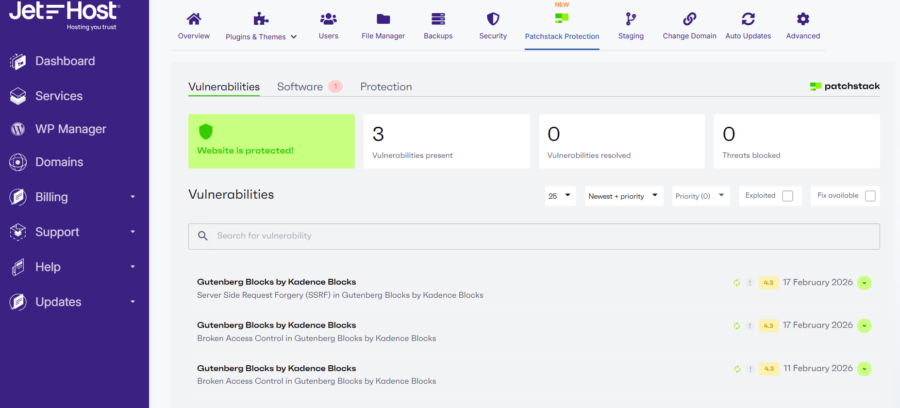Click the WP Manager WordPress icon

pyautogui.click(x=18, y=129)
